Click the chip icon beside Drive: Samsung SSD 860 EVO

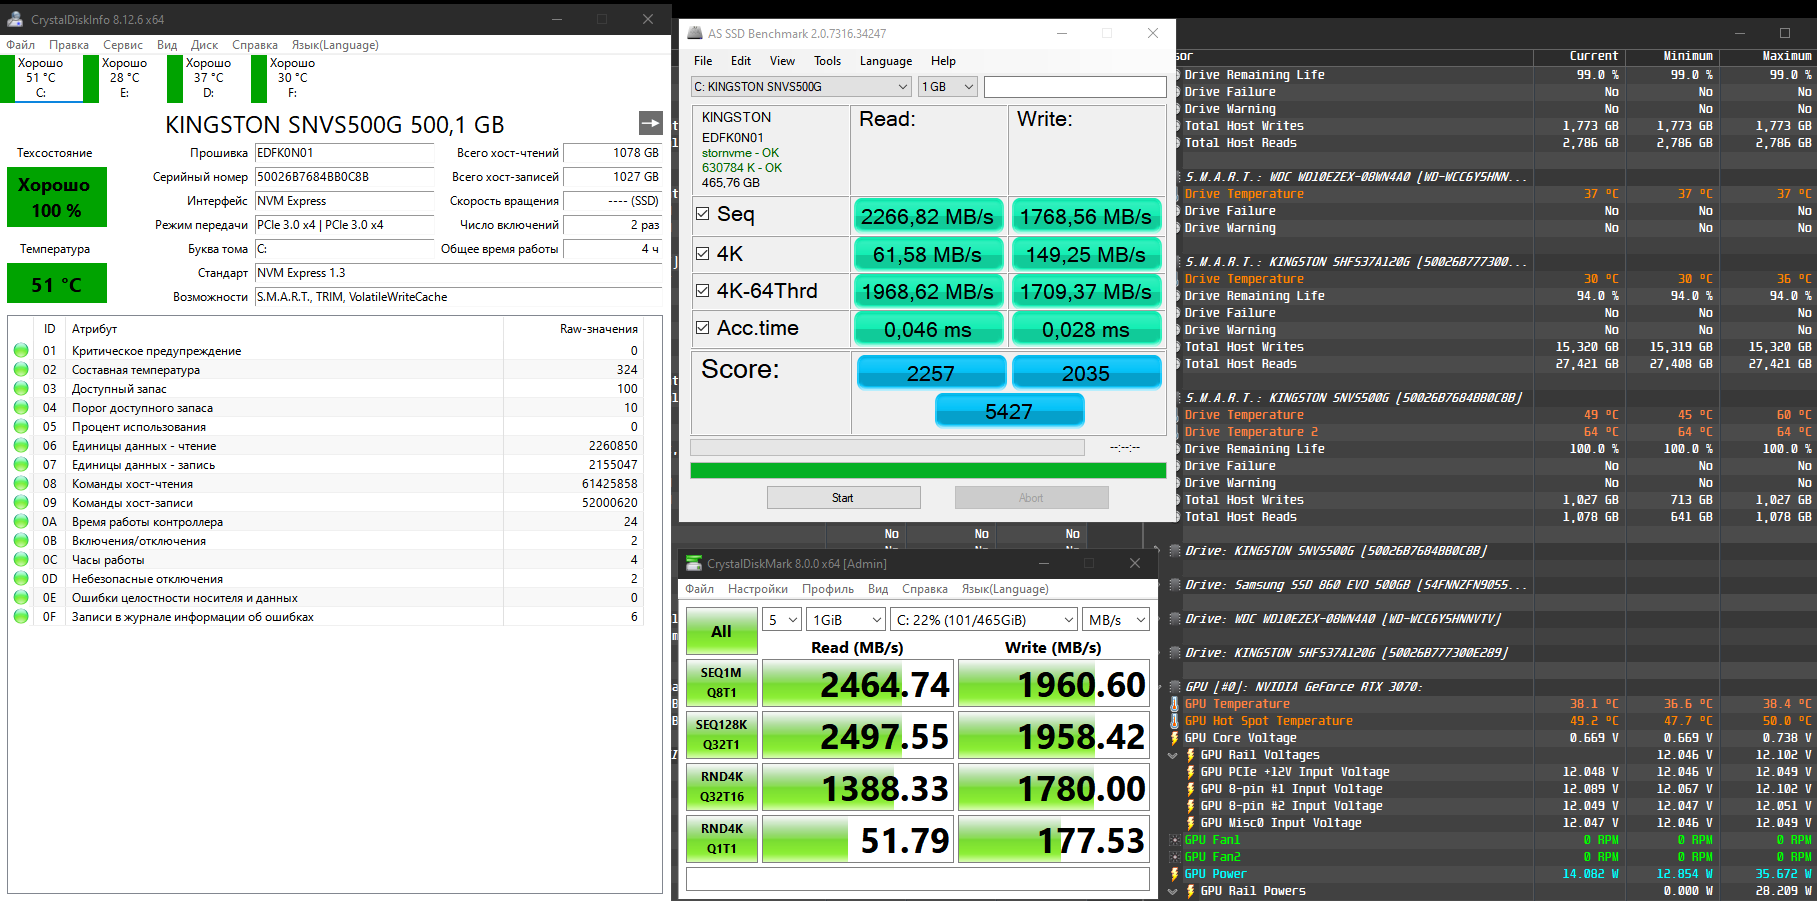click(x=1175, y=585)
